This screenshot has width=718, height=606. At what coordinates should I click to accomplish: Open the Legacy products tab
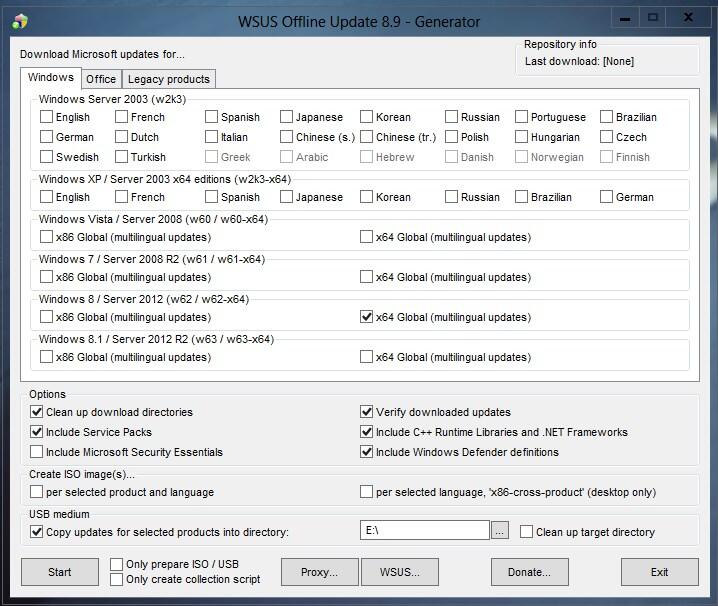pos(169,79)
